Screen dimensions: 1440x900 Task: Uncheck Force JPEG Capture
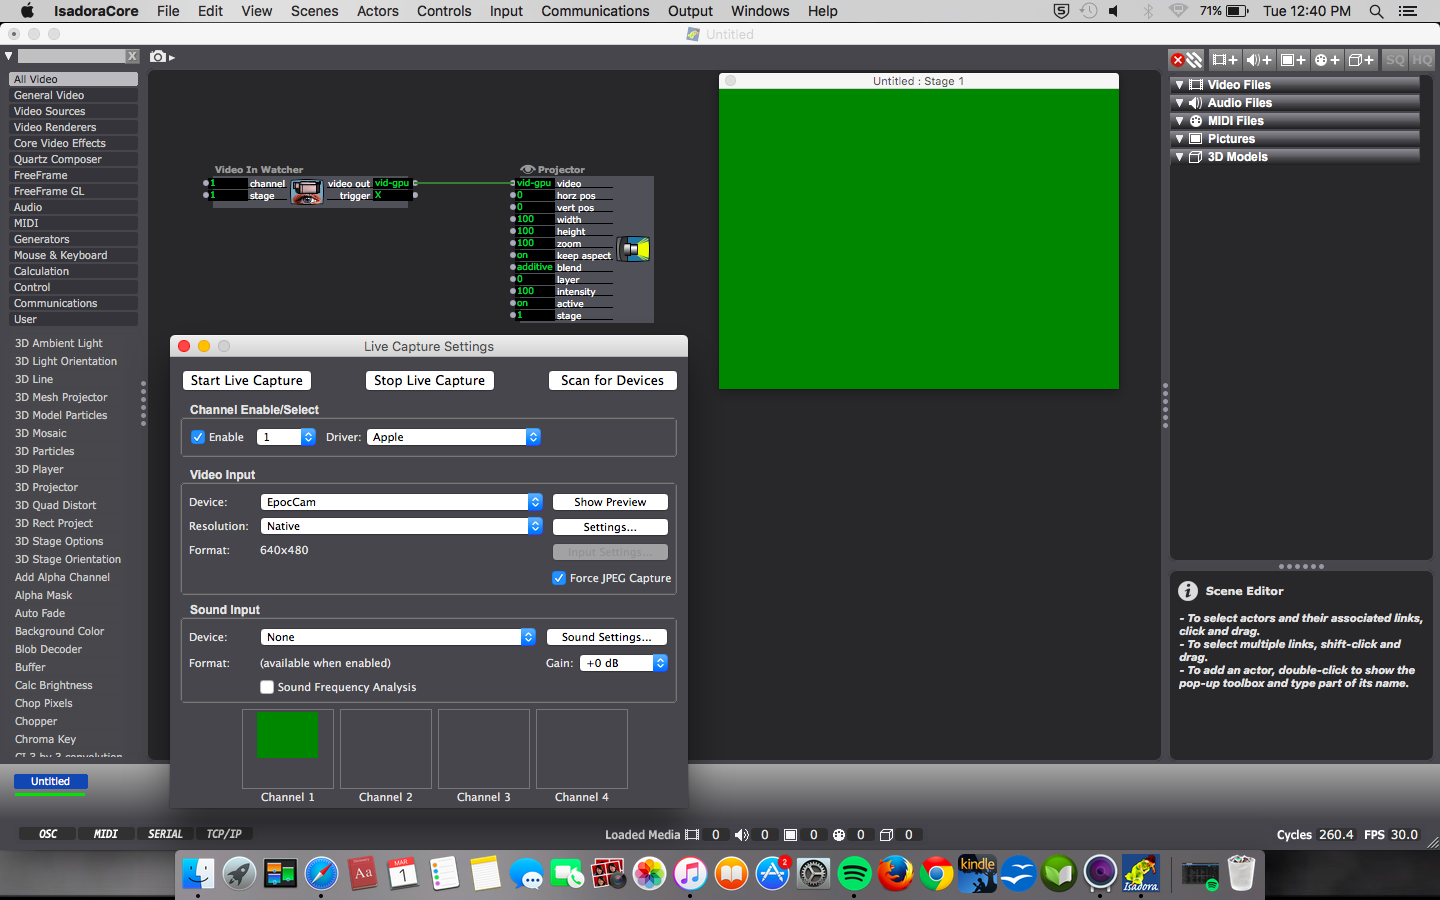point(559,578)
